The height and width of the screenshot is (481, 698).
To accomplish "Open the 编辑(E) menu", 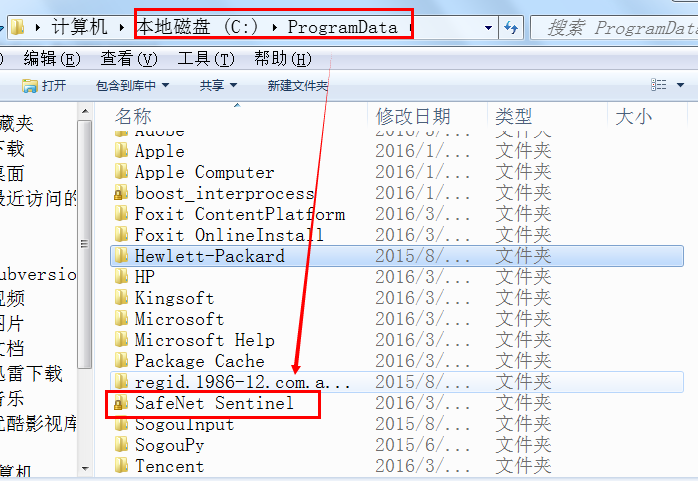I will [x=52, y=59].
